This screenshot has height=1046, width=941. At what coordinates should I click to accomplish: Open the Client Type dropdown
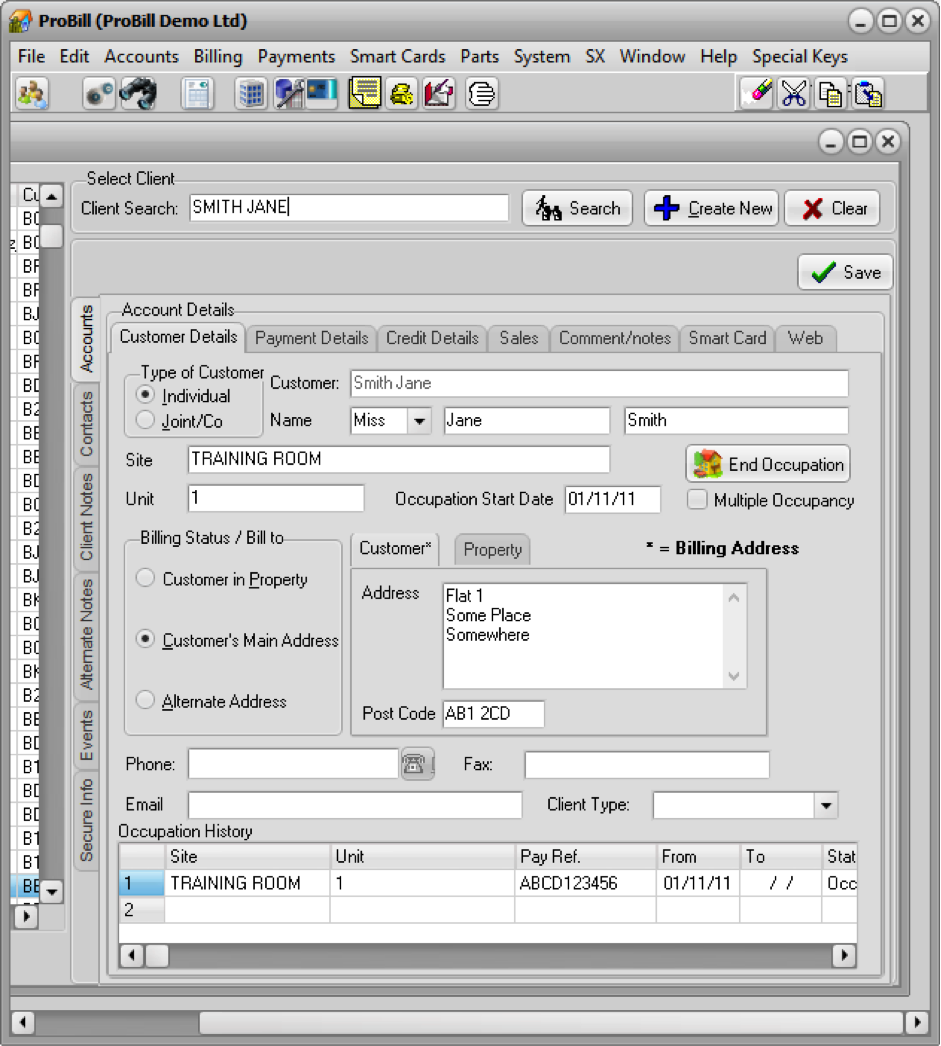point(826,805)
